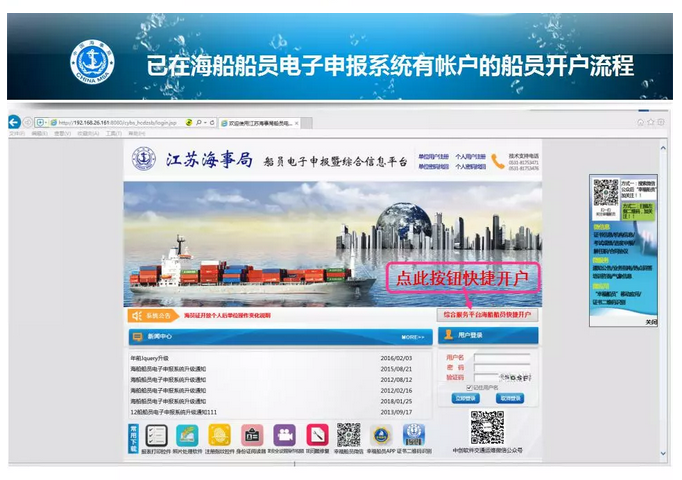Click the 用户登录 person icon
Image resolution: width=682 pixels, height=480 pixels.
pyautogui.click(x=449, y=335)
